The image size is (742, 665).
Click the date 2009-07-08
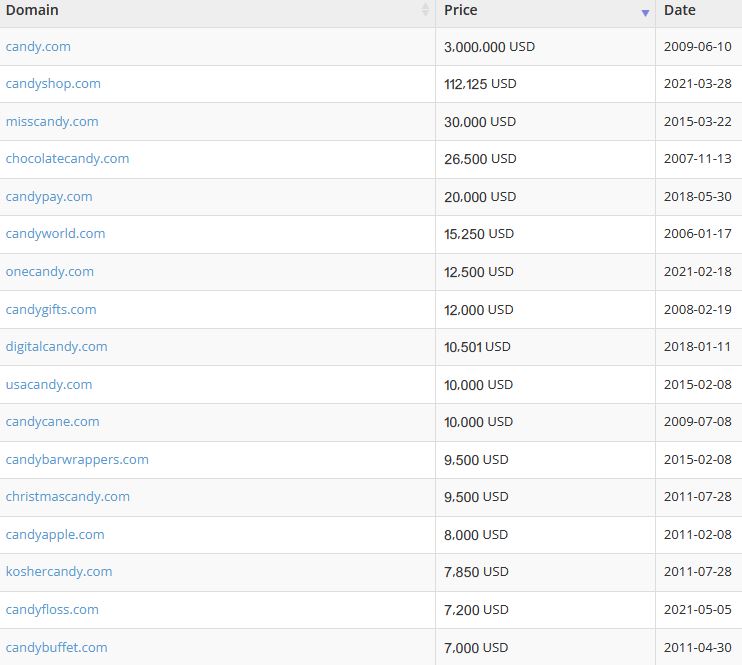(x=698, y=422)
